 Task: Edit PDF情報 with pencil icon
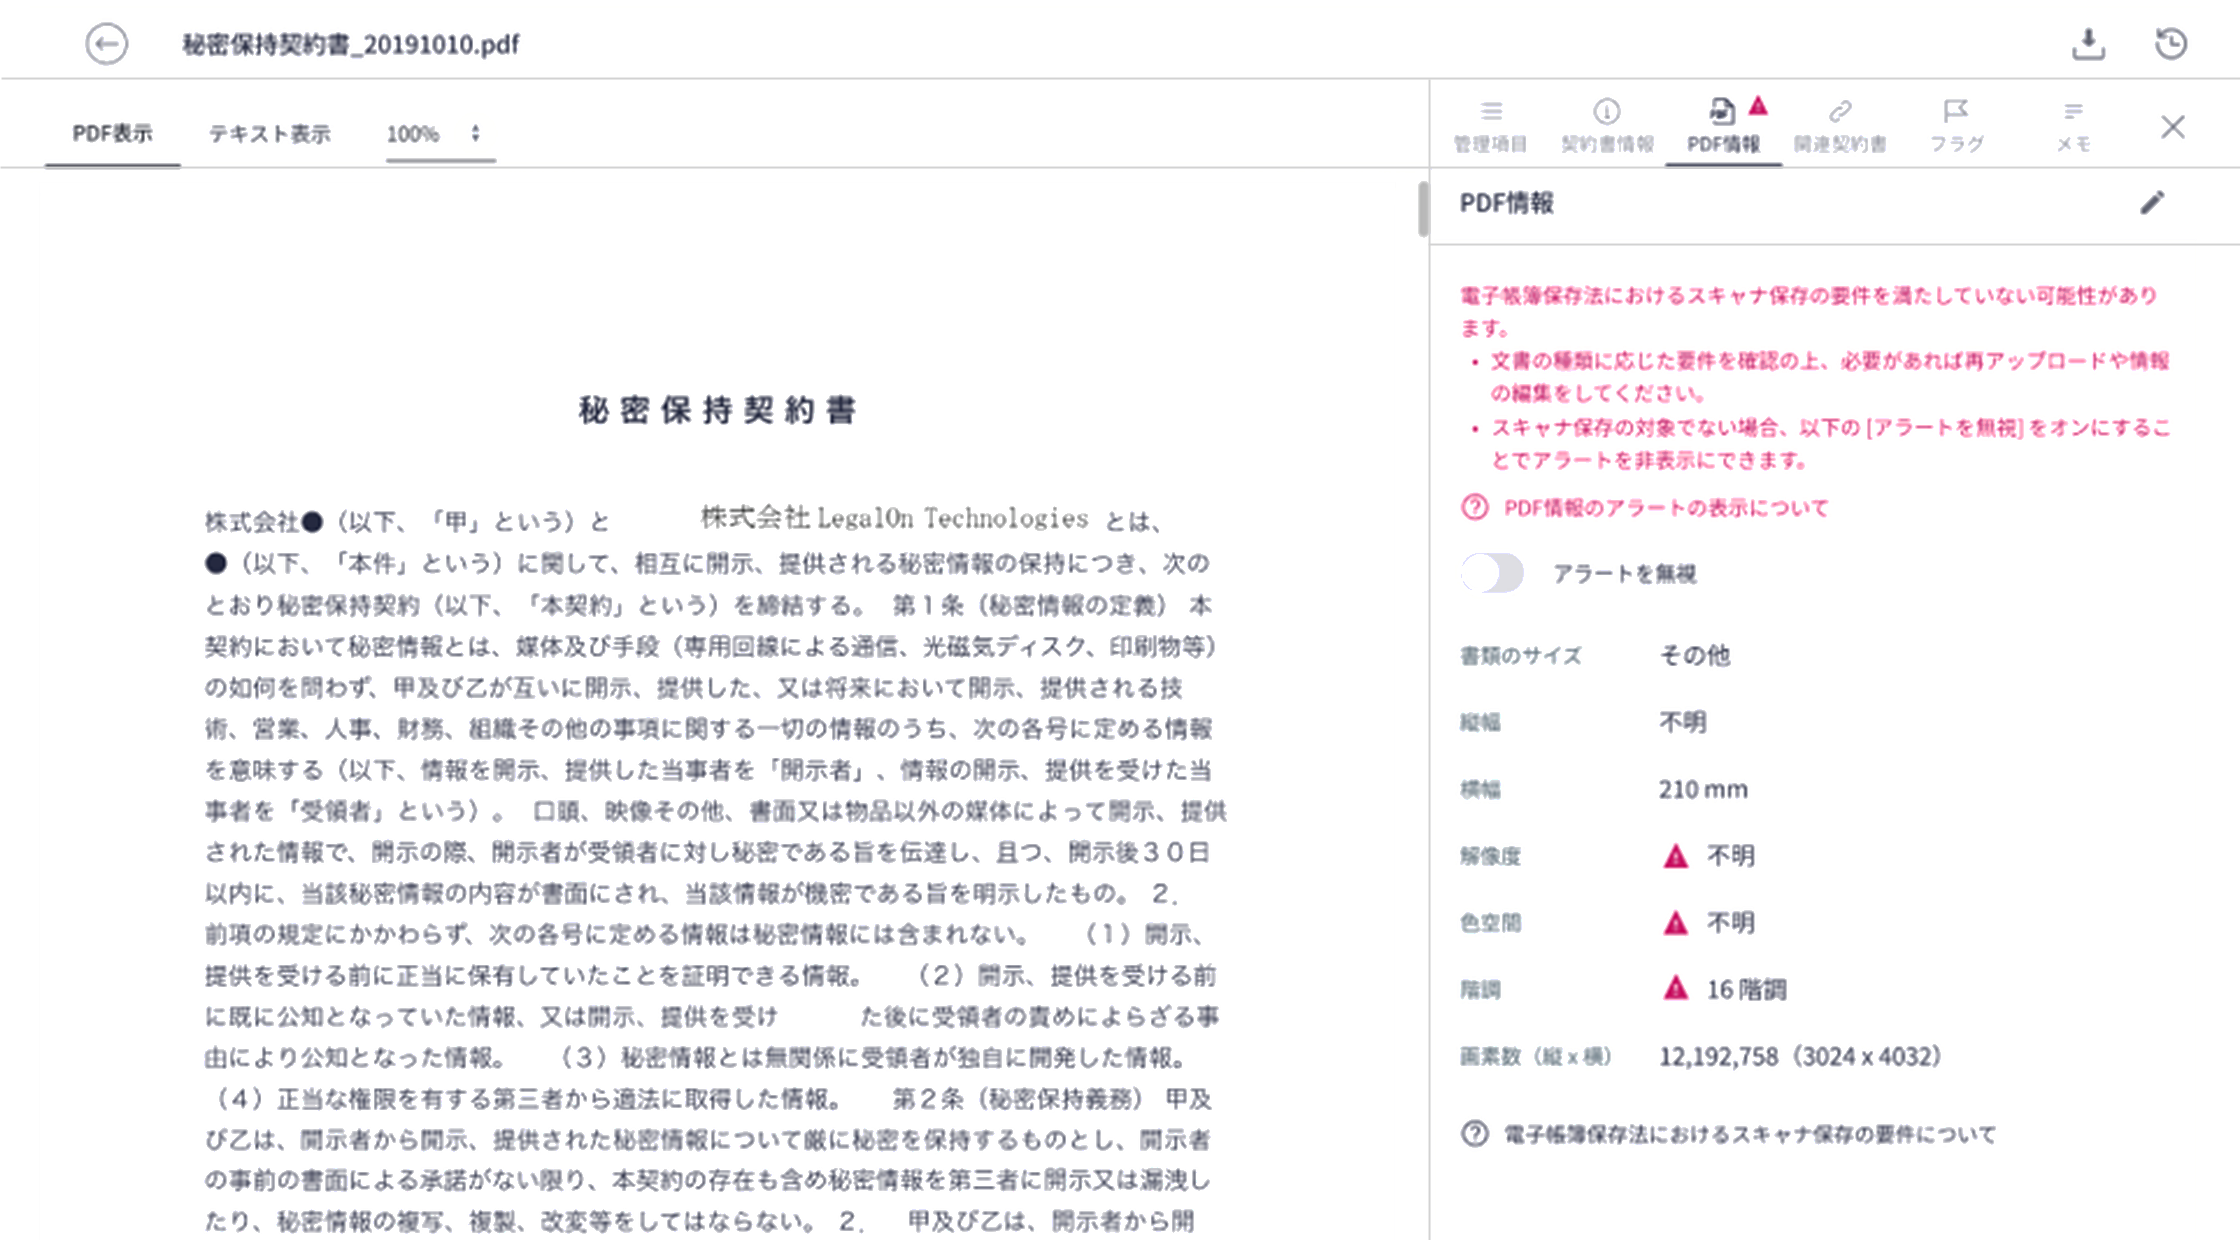click(2152, 203)
